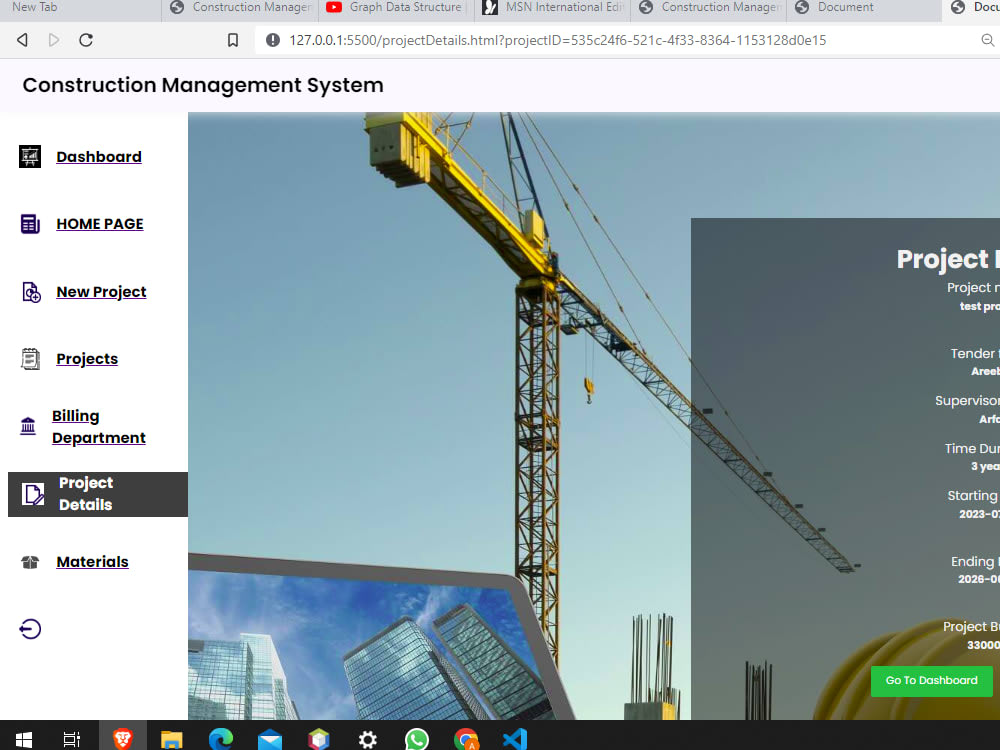Select the Project Details document icon
Image resolution: width=1000 pixels, height=750 pixels.
click(x=33, y=493)
